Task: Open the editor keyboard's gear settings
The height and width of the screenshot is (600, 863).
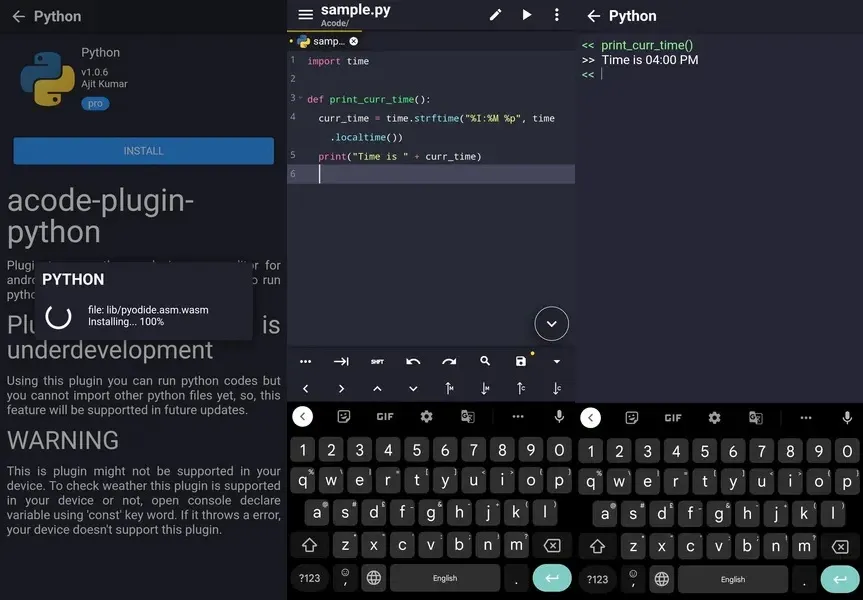Action: (x=427, y=417)
